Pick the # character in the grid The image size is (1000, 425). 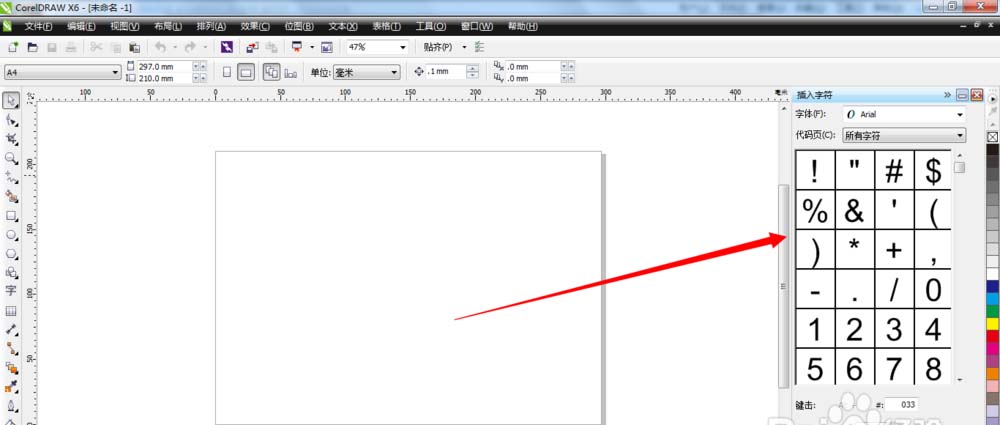coord(894,170)
